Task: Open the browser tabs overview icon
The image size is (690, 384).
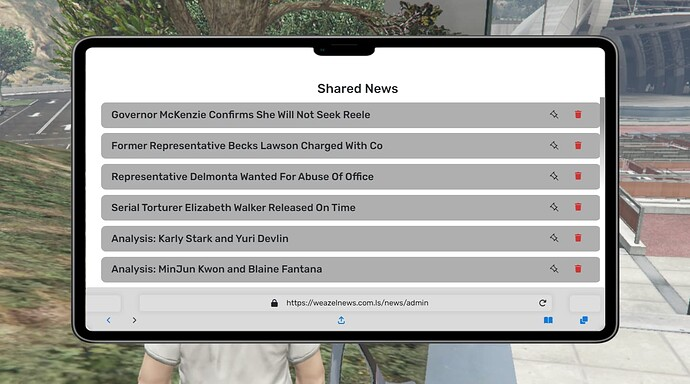Action: pos(584,320)
